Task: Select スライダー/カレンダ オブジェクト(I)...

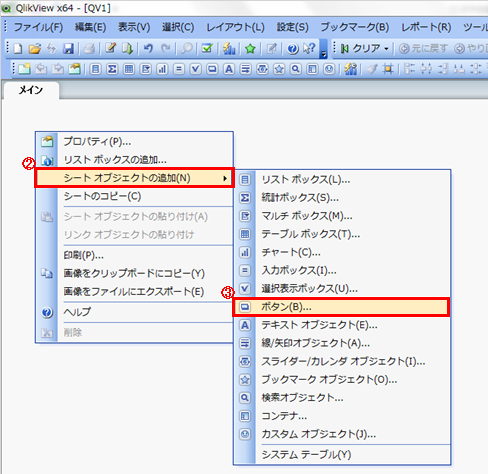Action: click(342, 361)
